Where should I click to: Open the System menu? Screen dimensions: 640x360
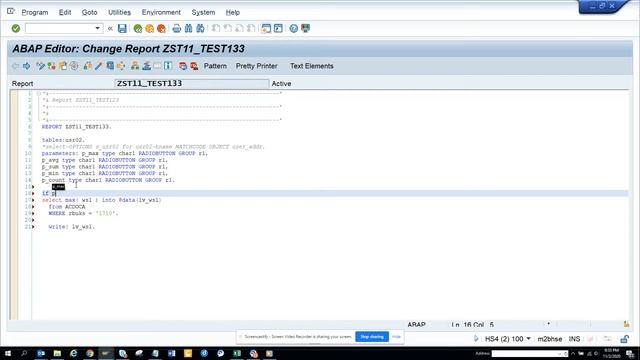pos(203,12)
